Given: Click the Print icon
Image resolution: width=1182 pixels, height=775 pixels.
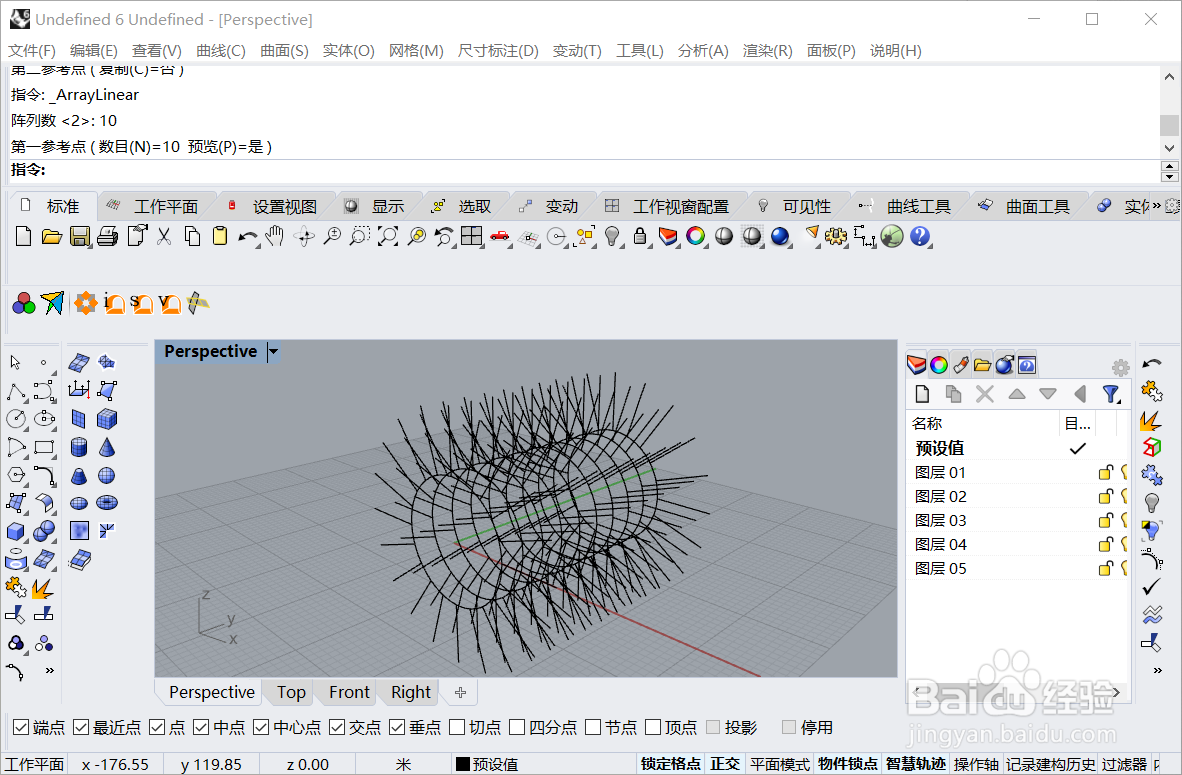Looking at the screenshot, I should (107, 237).
